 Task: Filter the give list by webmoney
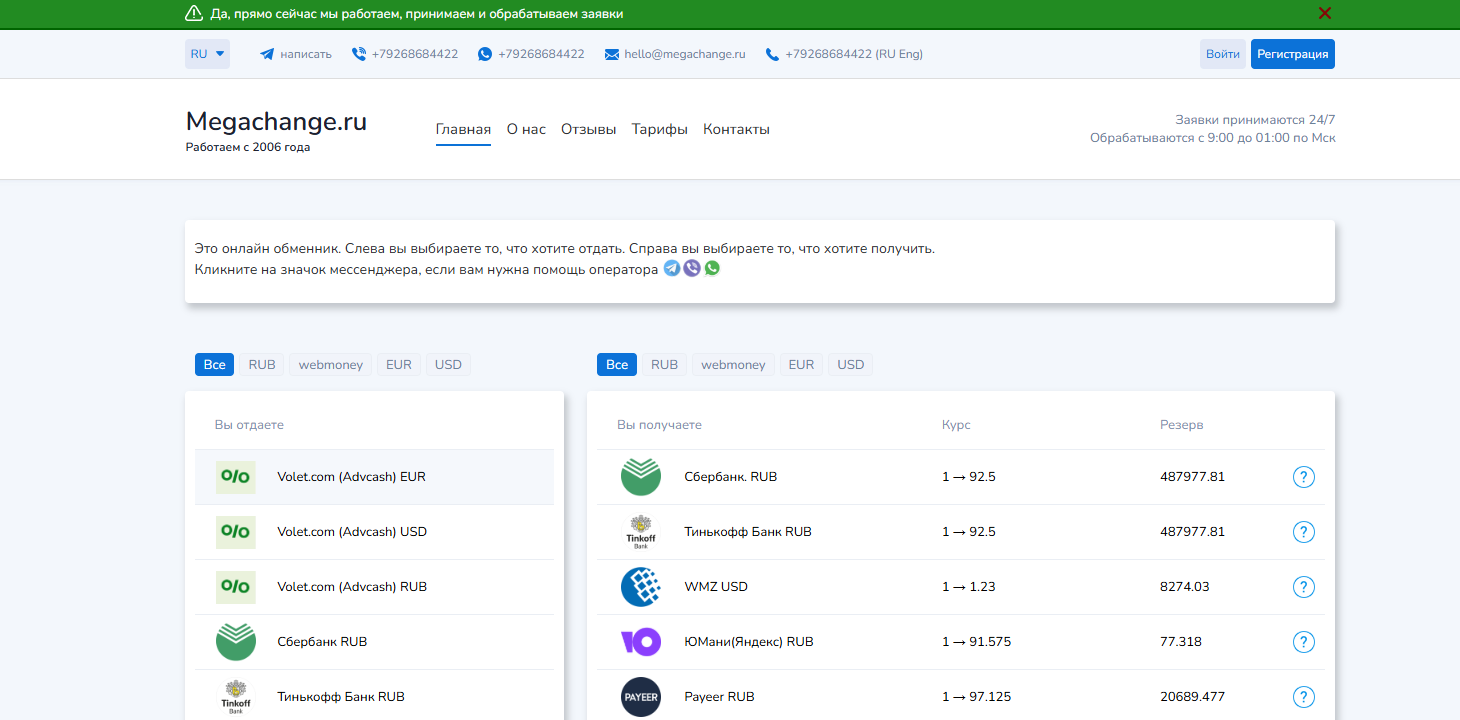pos(331,365)
